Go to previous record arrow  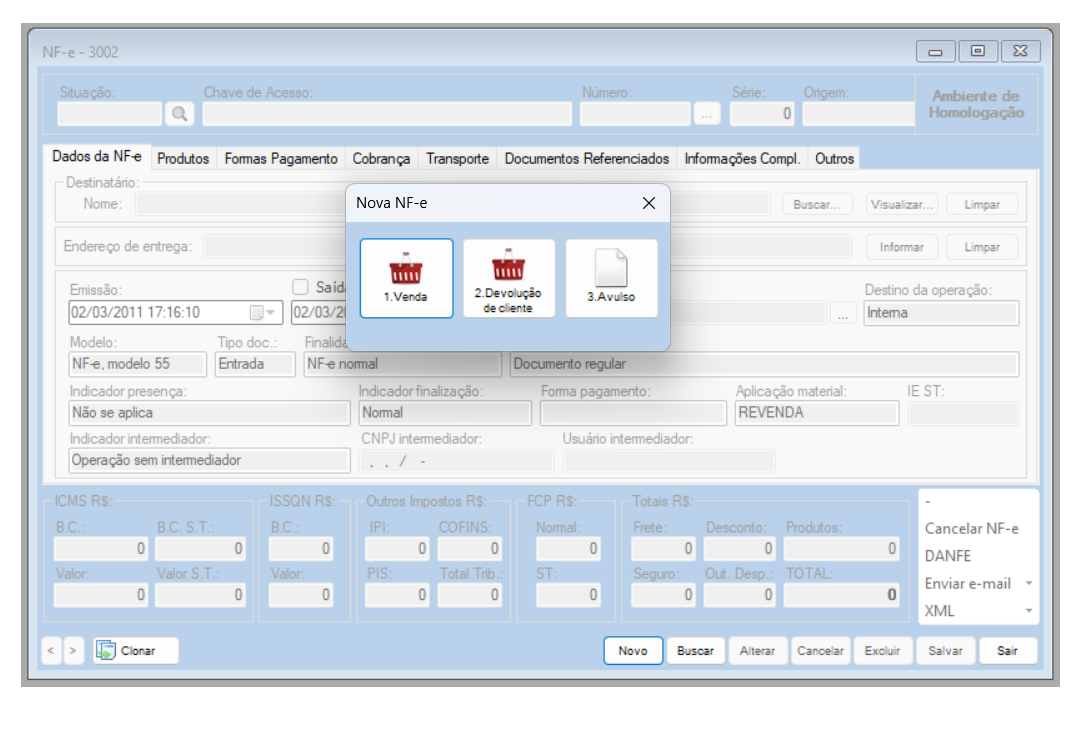[52, 650]
